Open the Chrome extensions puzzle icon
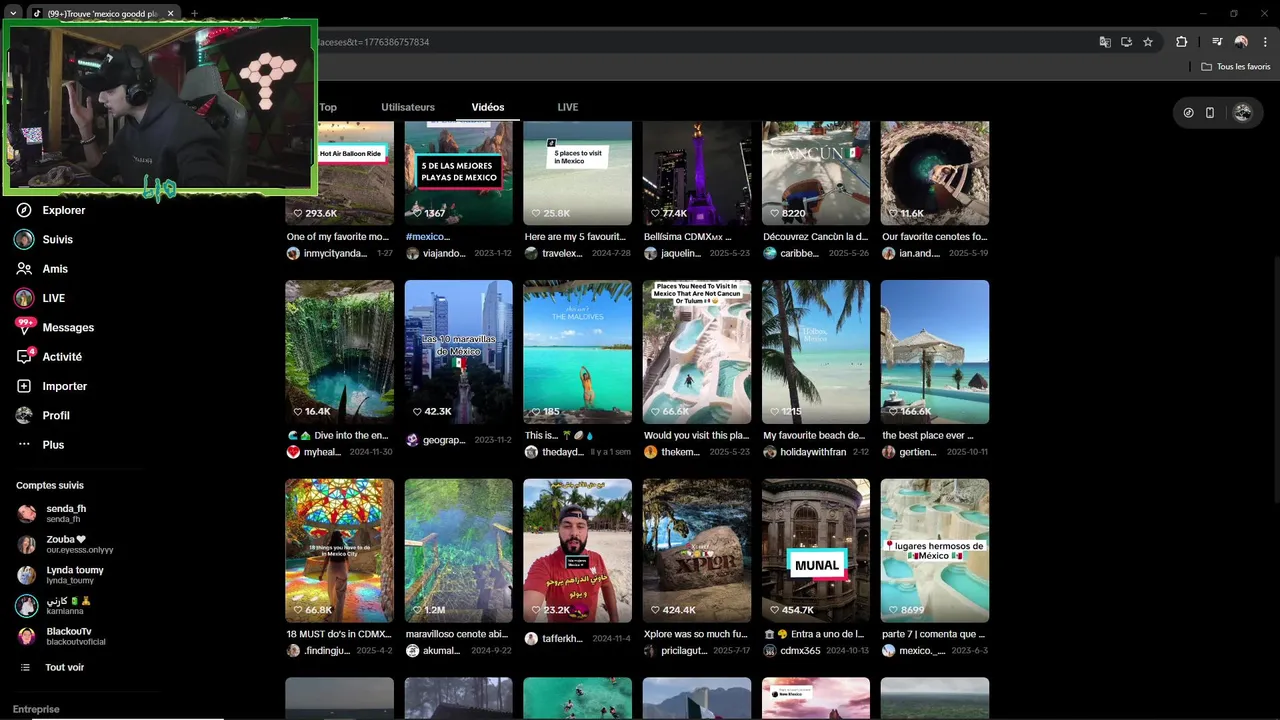The image size is (1280, 720). (1181, 42)
